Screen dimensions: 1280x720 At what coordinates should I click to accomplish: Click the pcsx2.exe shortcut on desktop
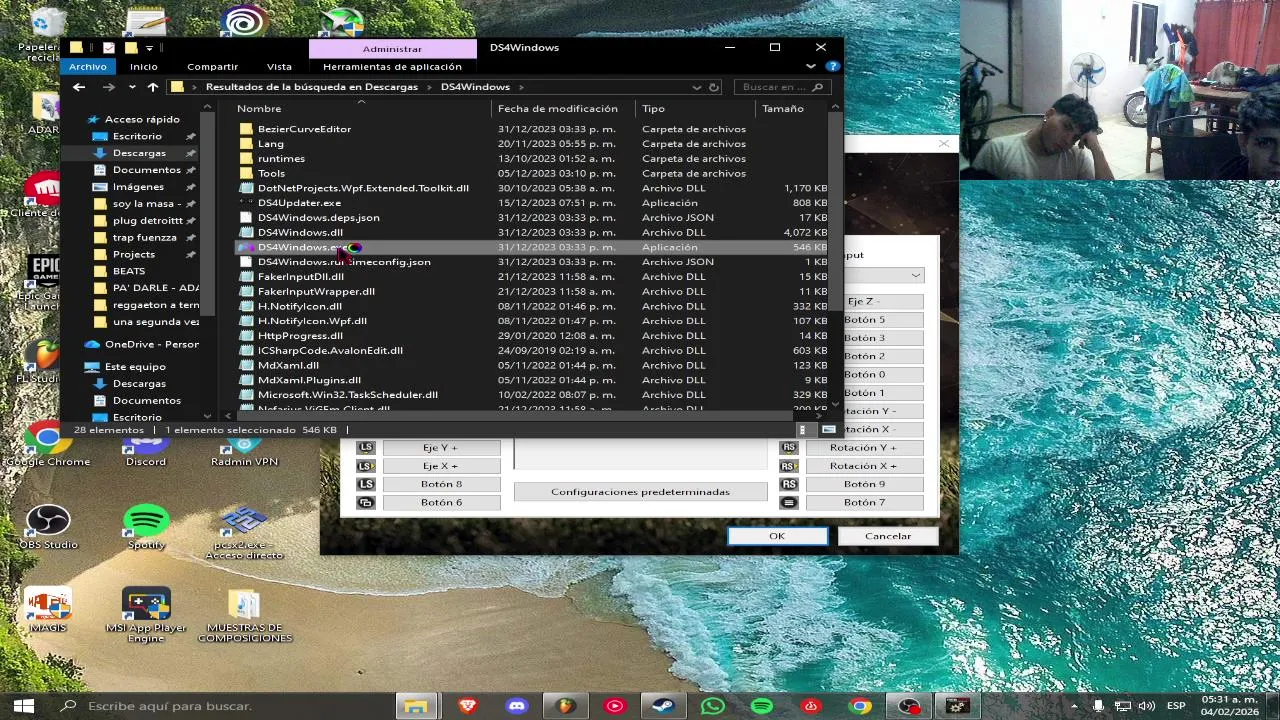point(244,533)
